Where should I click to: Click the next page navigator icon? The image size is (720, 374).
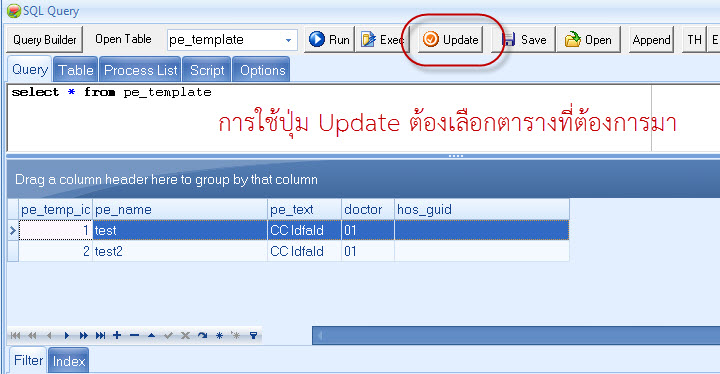(84, 335)
